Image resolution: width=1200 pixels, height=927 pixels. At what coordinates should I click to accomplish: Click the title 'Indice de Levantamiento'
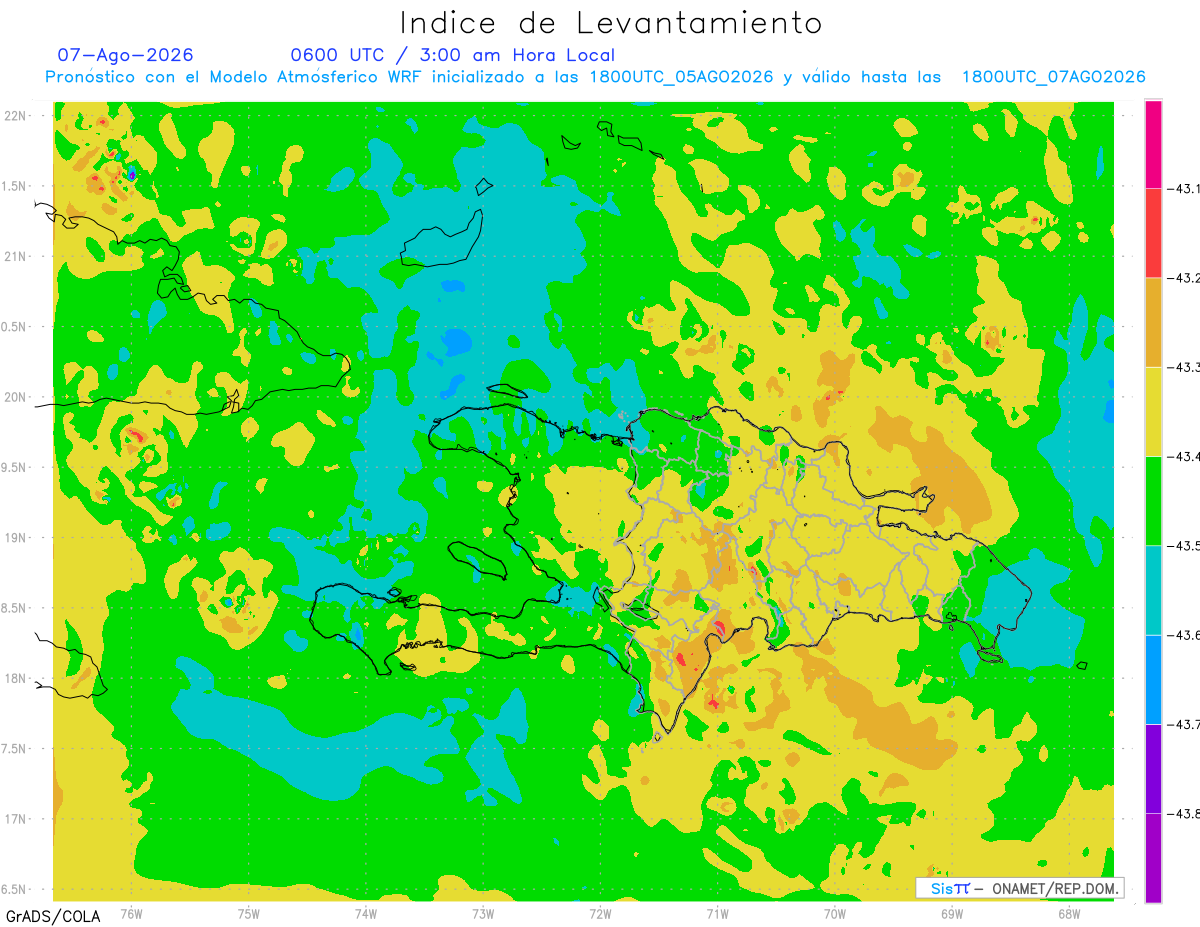(x=611, y=23)
